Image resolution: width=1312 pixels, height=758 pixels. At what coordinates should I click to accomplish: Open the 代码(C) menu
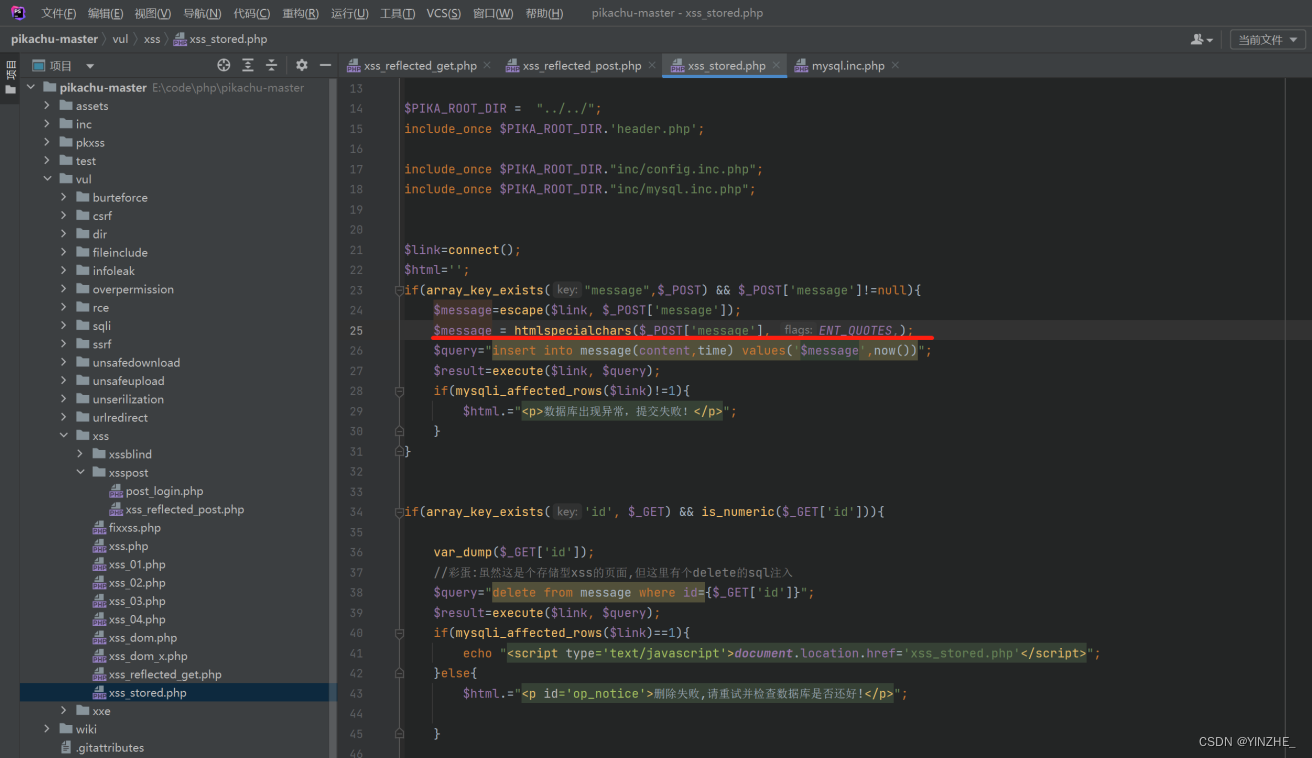point(251,13)
